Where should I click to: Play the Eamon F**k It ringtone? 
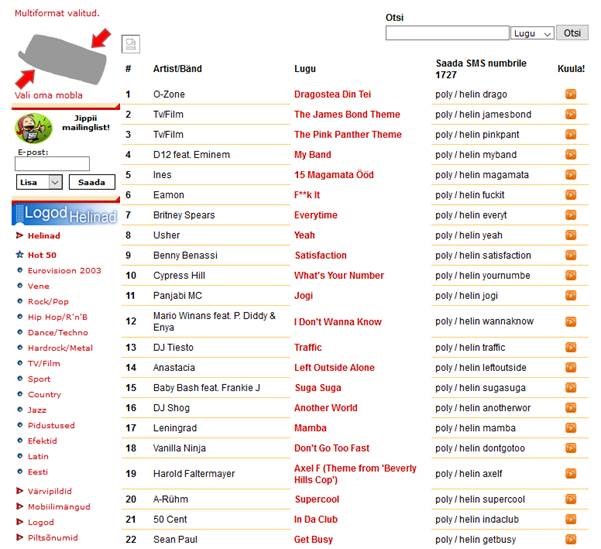pos(570,195)
